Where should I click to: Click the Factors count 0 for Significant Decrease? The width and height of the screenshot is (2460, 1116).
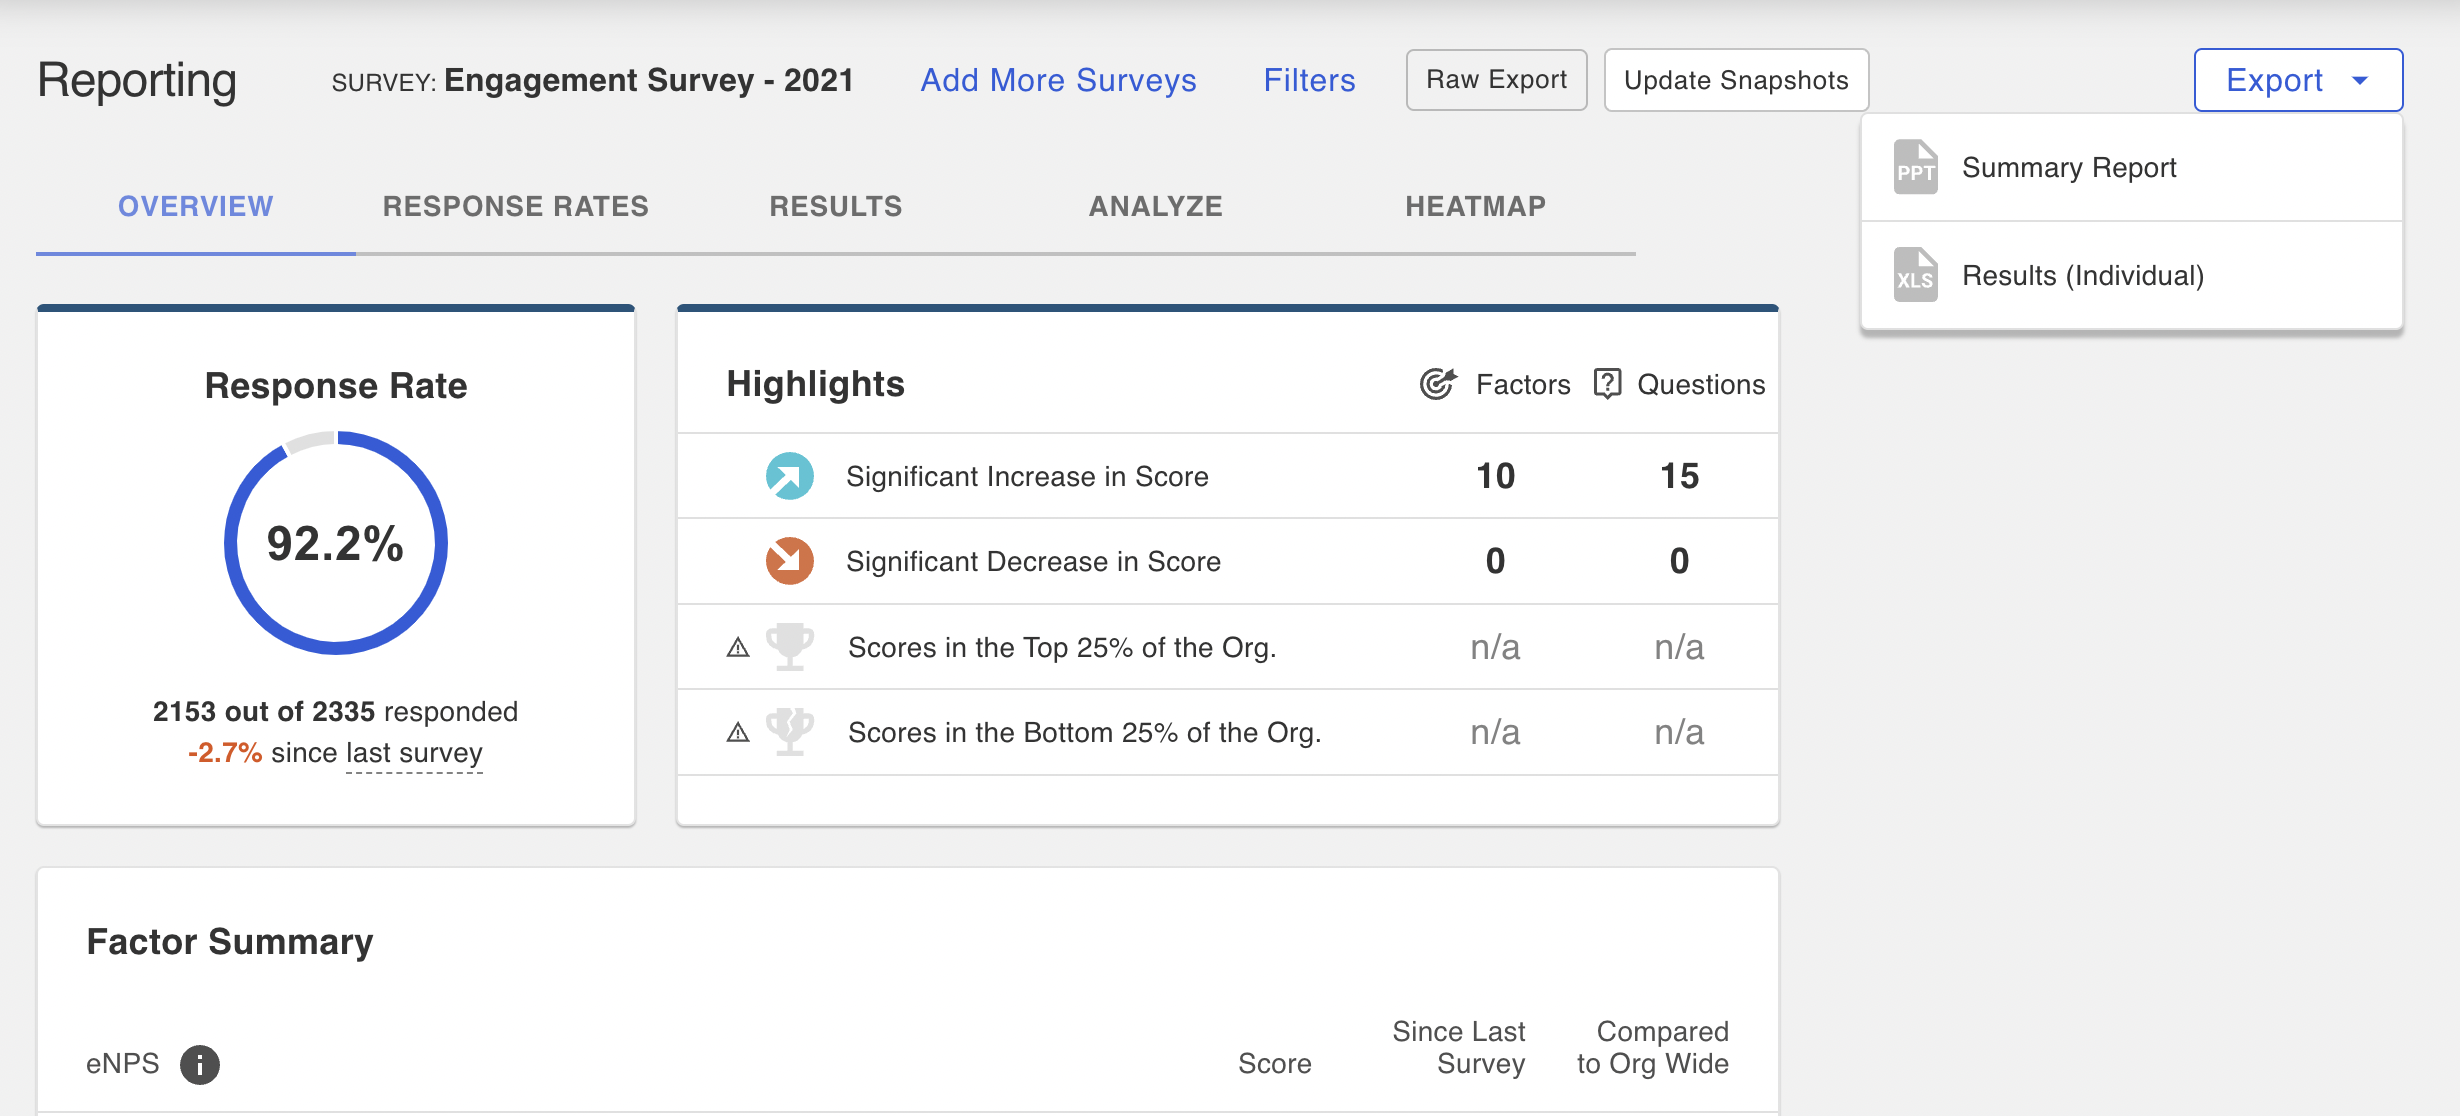pos(1496,561)
